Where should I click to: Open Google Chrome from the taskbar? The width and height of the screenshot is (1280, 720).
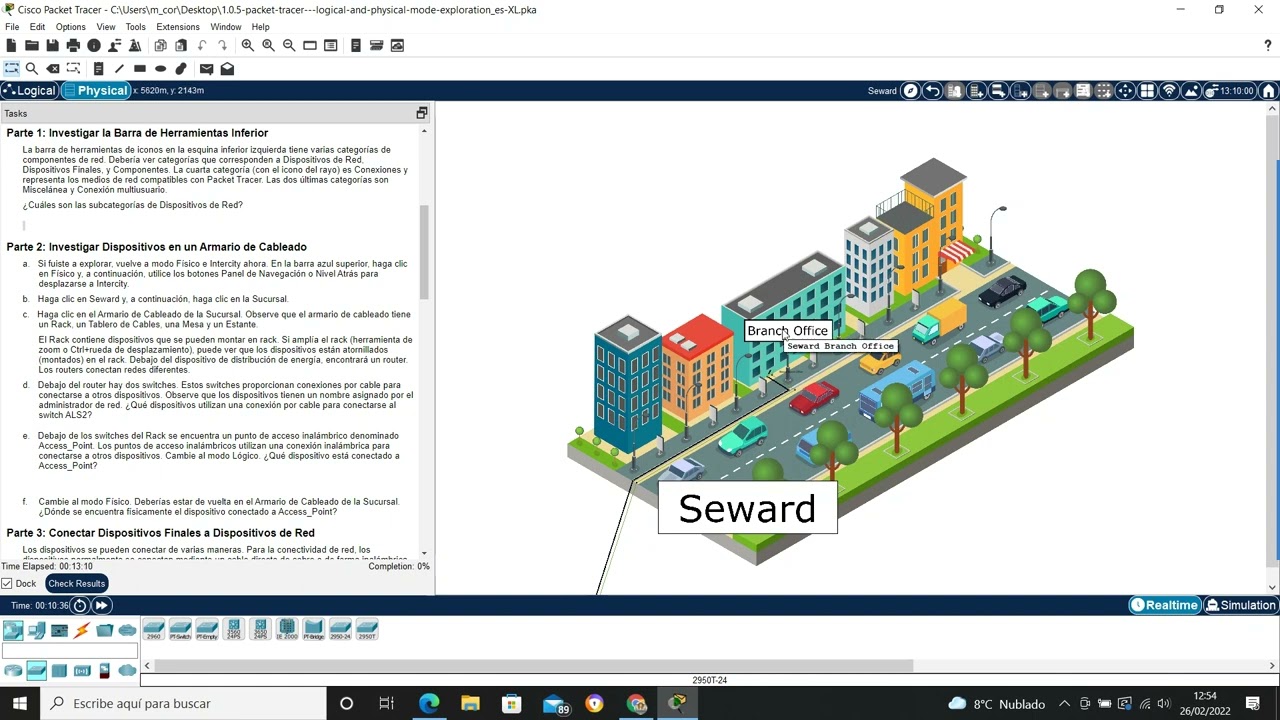click(637, 704)
